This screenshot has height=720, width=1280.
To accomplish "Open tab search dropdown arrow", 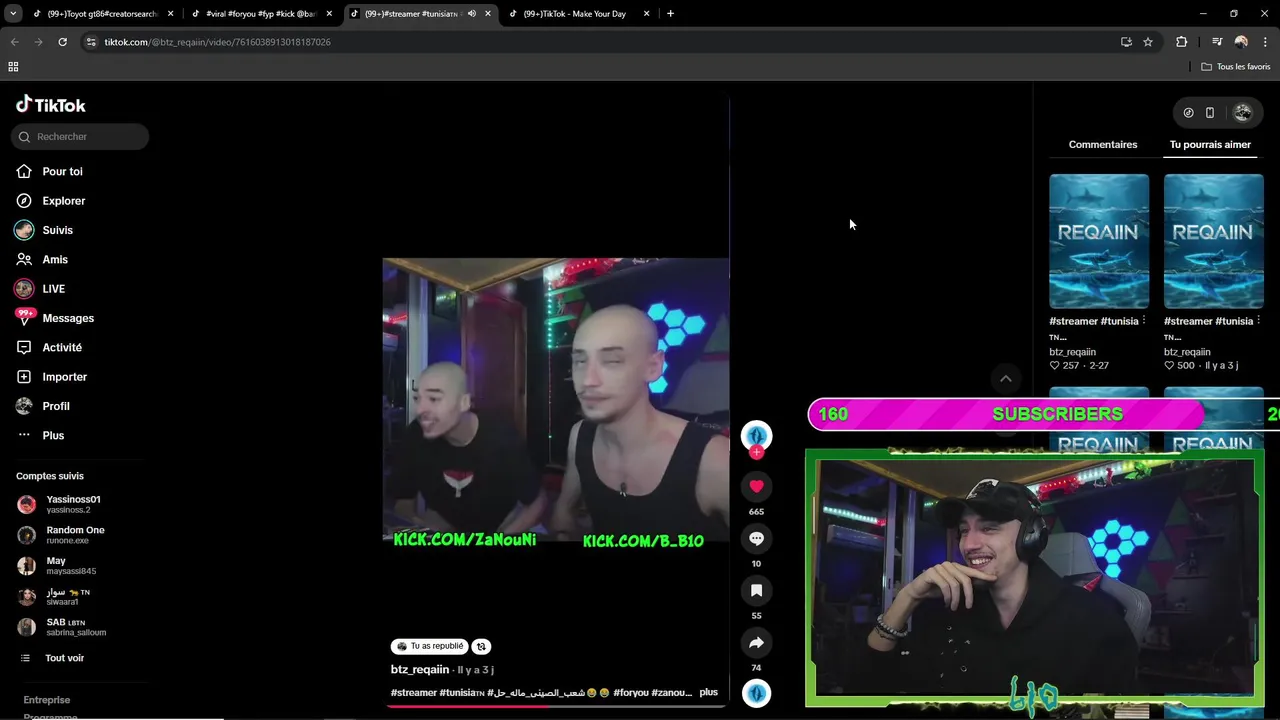I will [13, 14].
